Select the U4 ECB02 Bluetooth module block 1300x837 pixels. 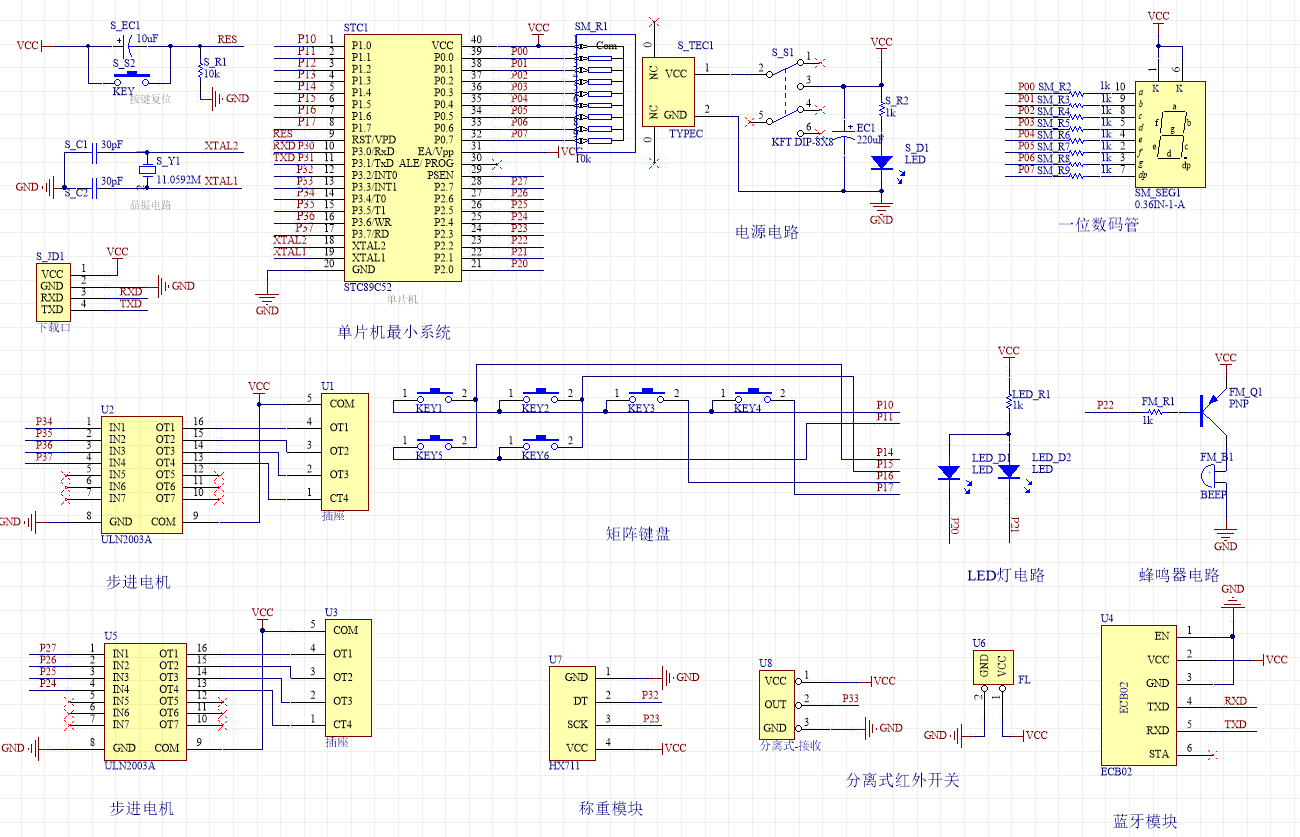pos(1138,695)
